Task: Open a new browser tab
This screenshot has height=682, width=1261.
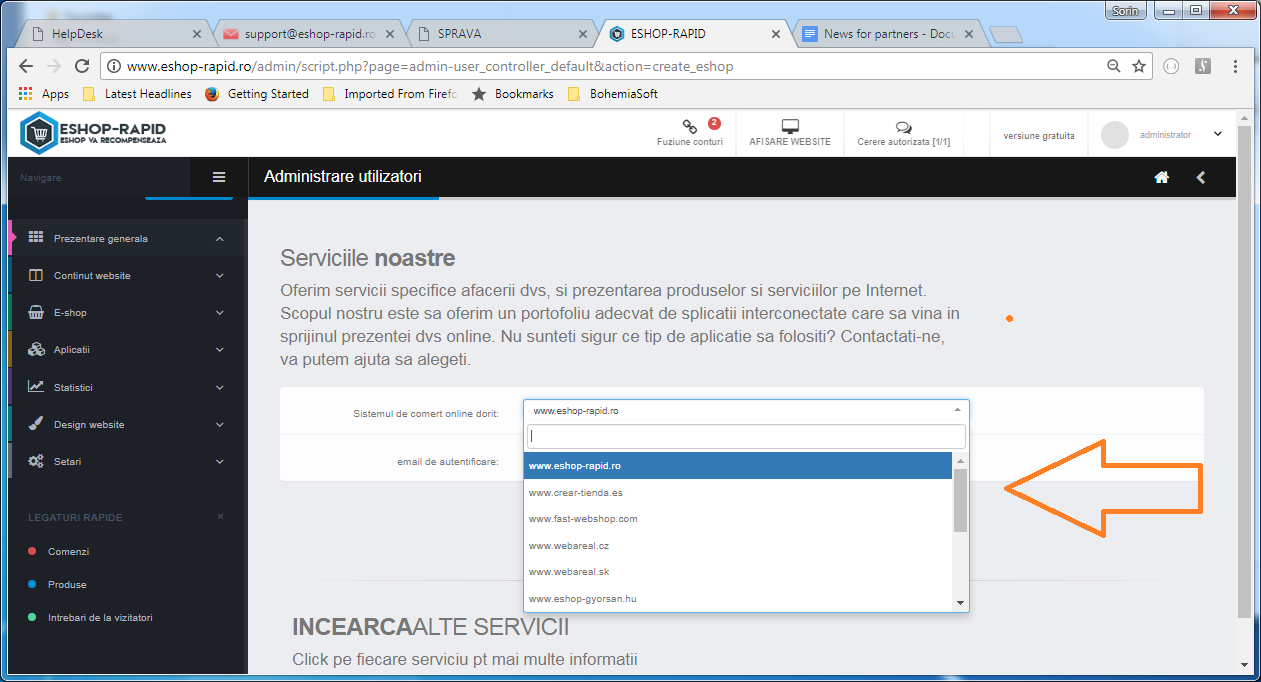Action: (x=1005, y=35)
